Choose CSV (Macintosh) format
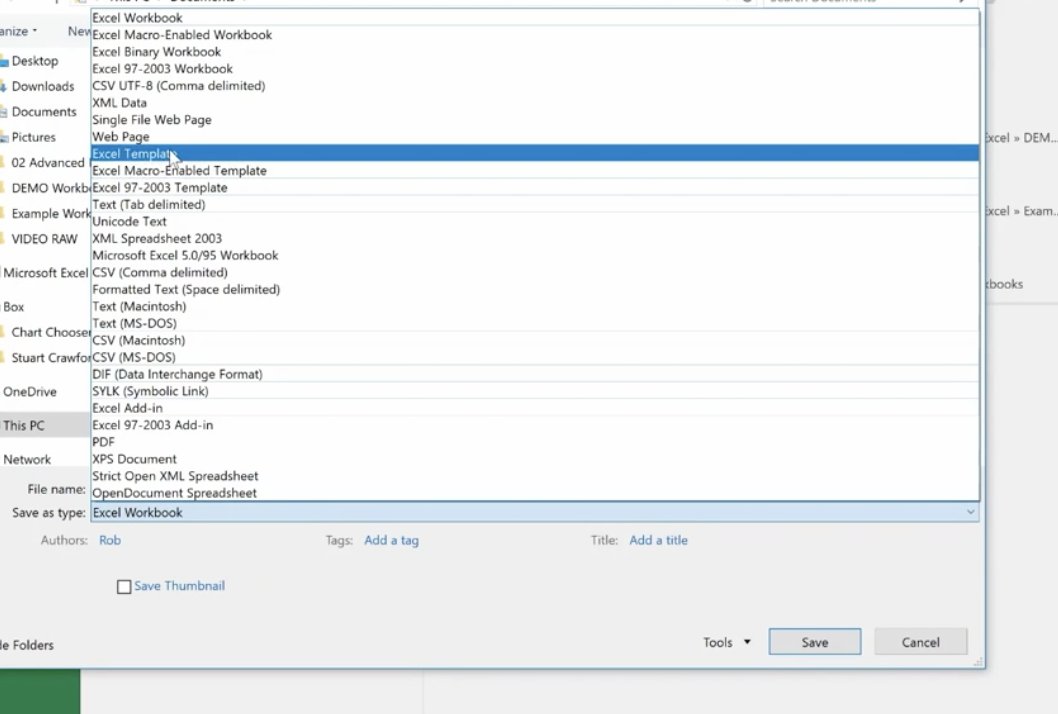1058x714 pixels. point(535,340)
